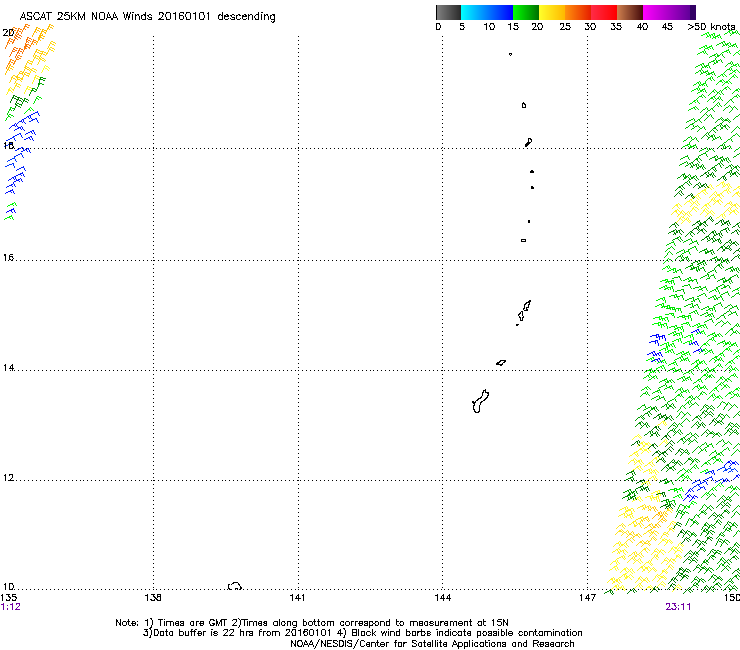Image resolution: width=740 pixels, height=650 pixels.
Task: Click the 'NOAA/NESDIS/Center for Satellite Applications' credit line
Action: click(432, 644)
